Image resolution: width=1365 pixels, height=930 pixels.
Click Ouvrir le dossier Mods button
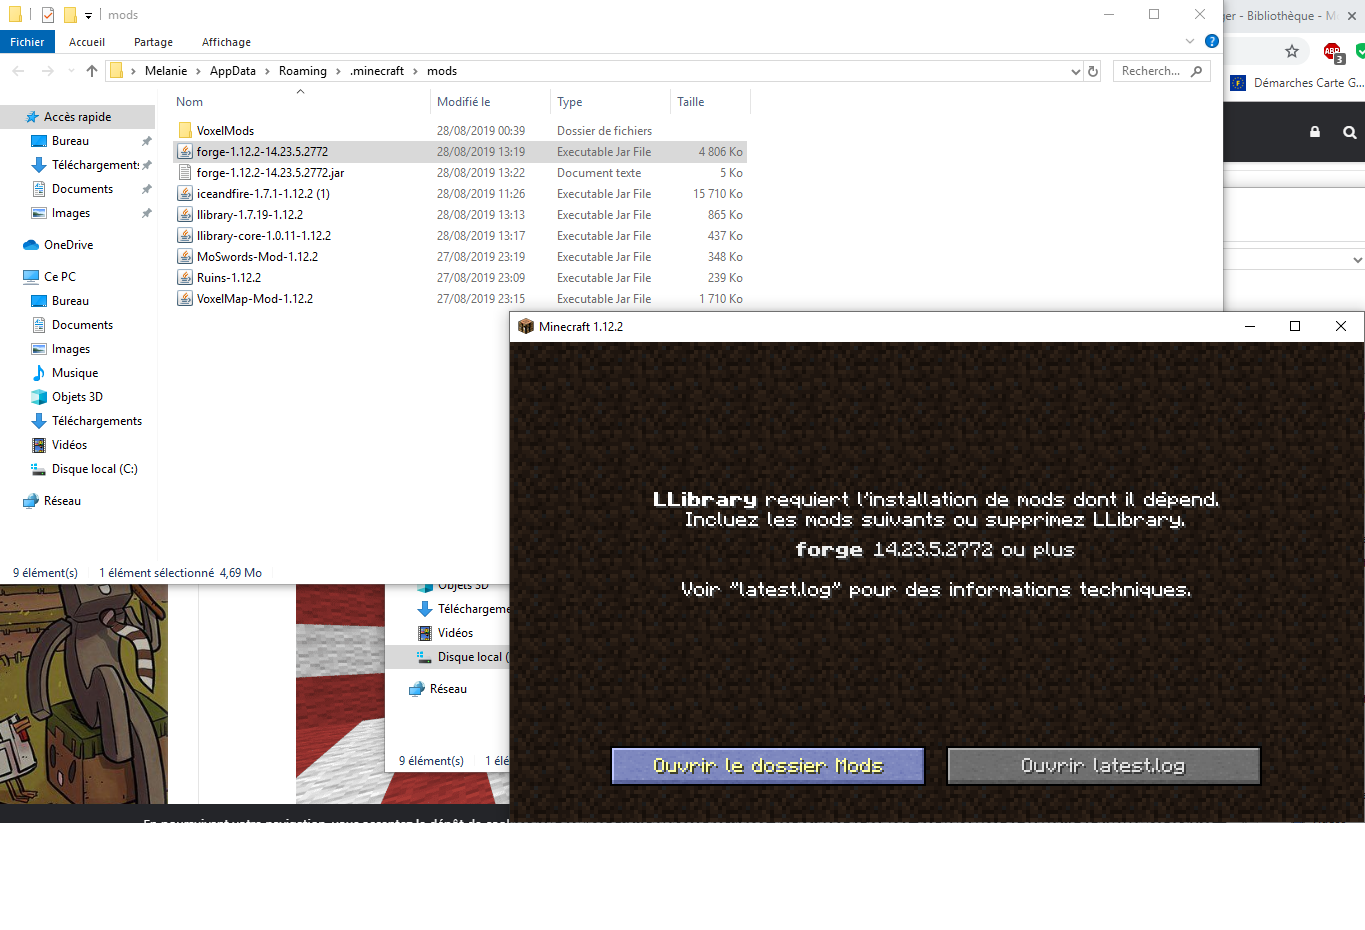768,766
